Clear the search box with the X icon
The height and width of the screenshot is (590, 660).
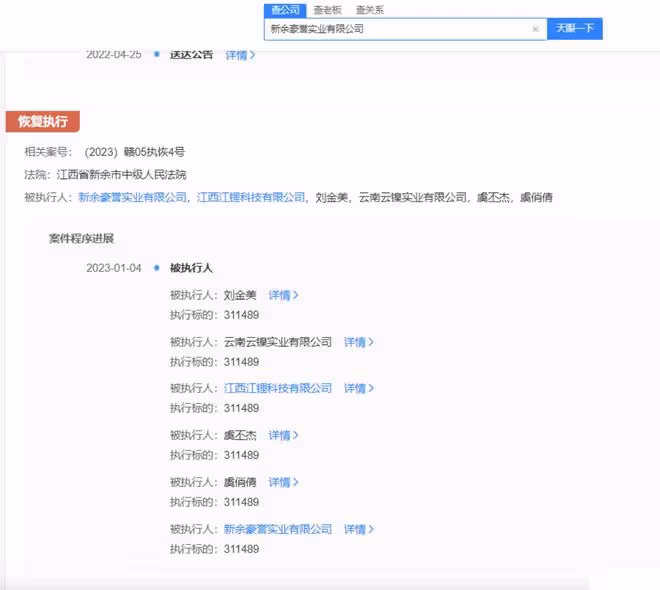535,29
